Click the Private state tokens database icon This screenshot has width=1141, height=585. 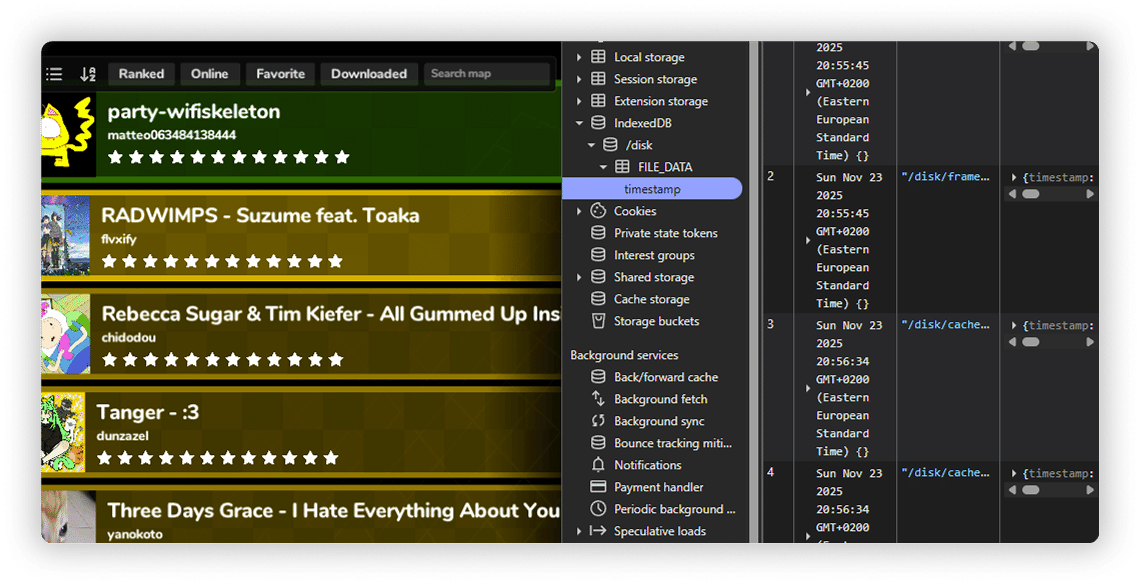[x=598, y=233]
